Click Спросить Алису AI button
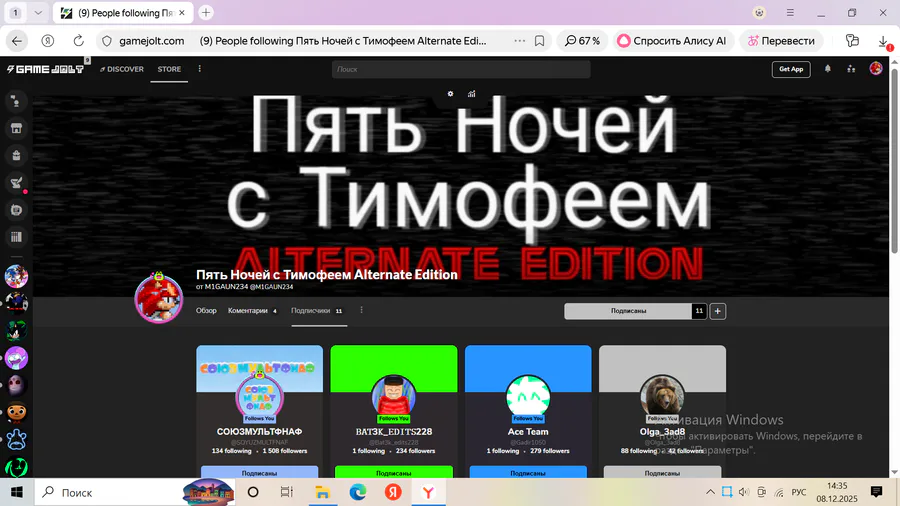This screenshot has width=900, height=506. 672,41
